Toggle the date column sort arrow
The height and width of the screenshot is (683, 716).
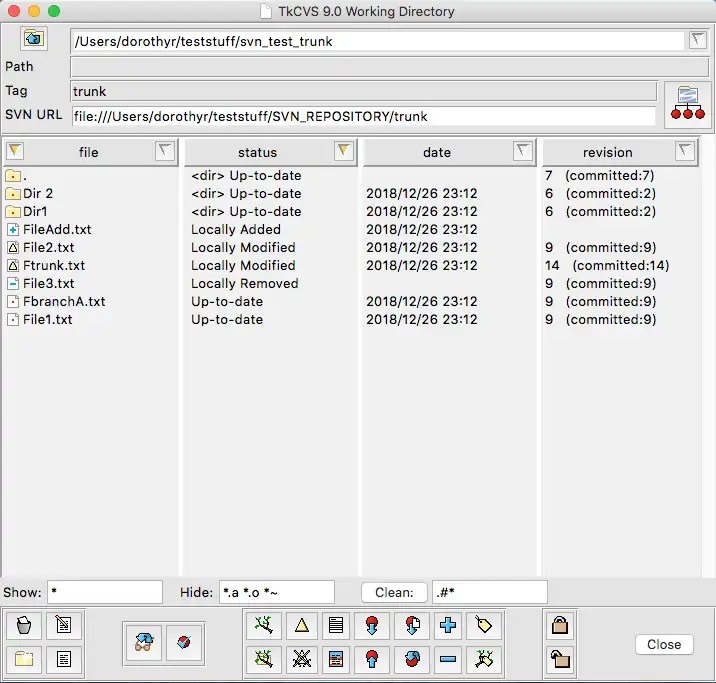[522, 150]
